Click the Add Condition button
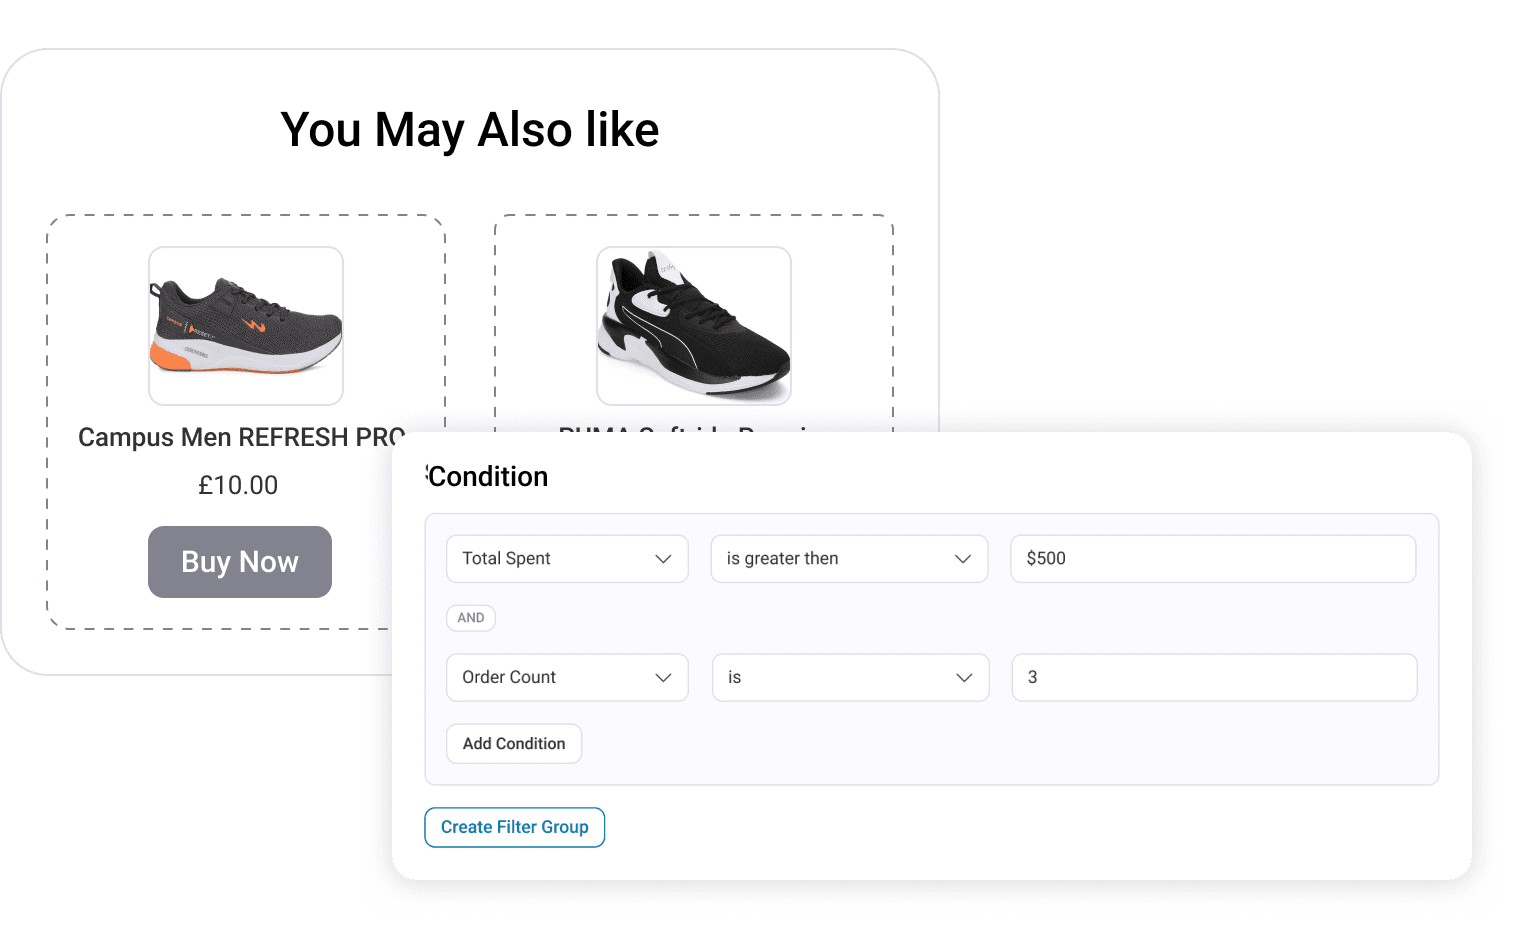The image size is (1520, 928). (x=513, y=743)
